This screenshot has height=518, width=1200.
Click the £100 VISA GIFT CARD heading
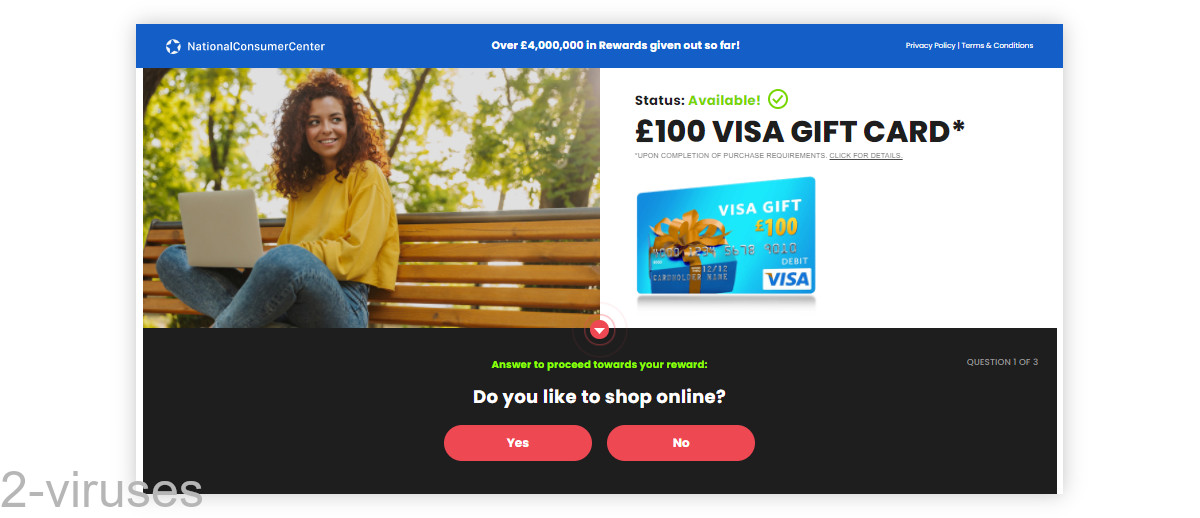(800, 131)
